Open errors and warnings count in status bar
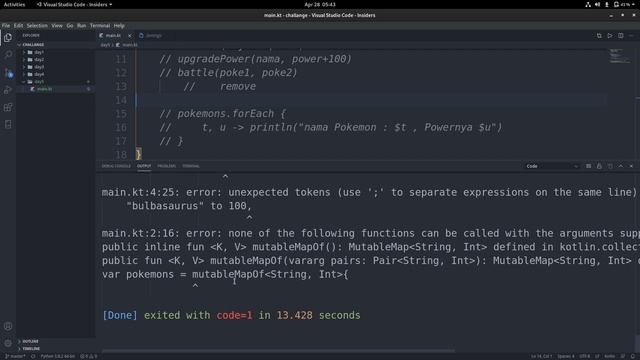640x360 pixels. 89,356
